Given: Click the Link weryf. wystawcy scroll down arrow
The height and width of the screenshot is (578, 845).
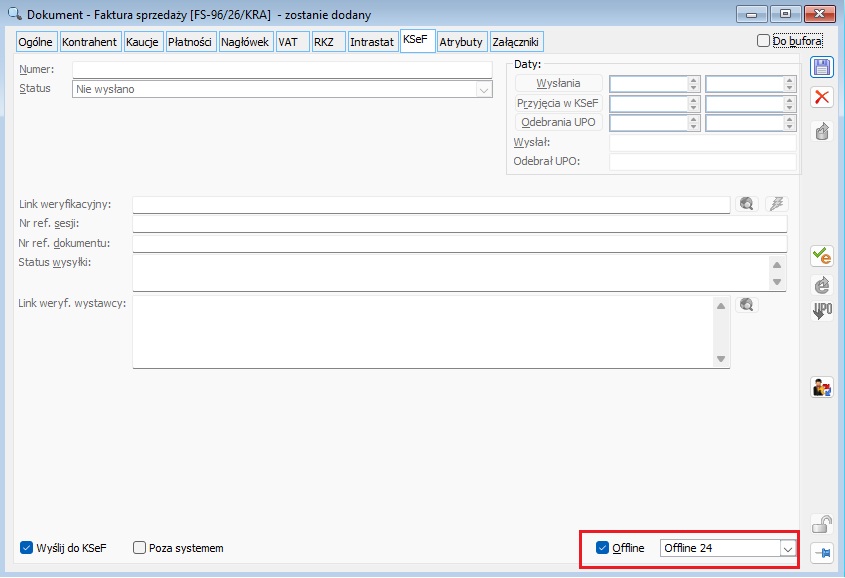Looking at the screenshot, I should (x=721, y=359).
